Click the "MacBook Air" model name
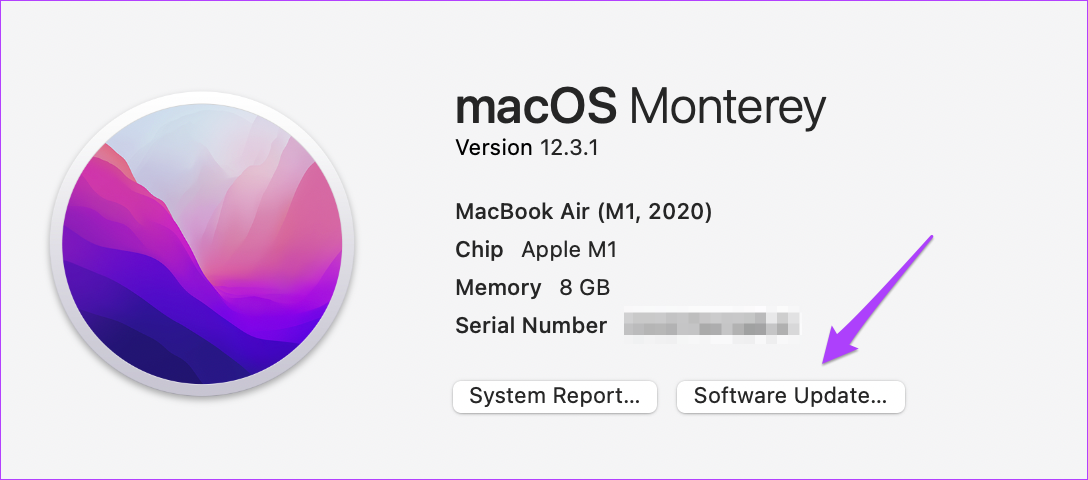This screenshot has height=480, width=1088. (522, 212)
